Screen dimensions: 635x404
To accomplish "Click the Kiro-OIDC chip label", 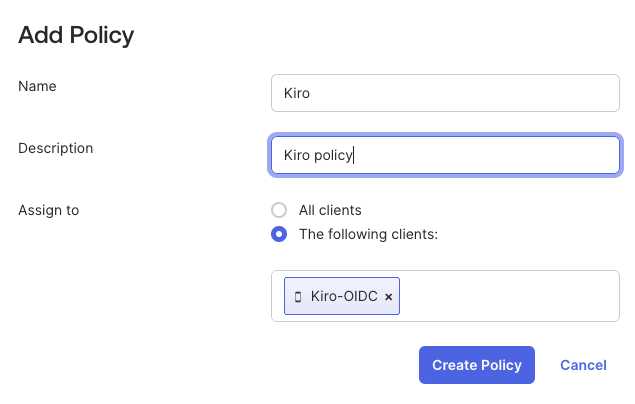I will [x=343, y=297].
